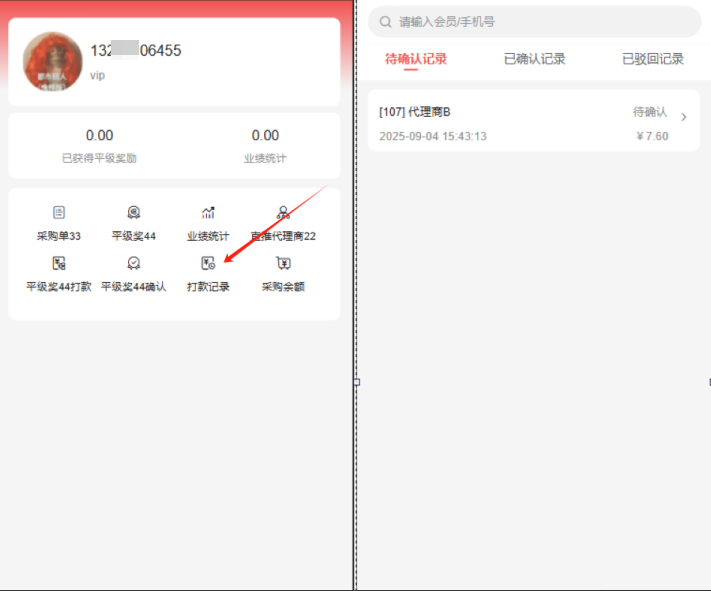The height and width of the screenshot is (591, 711).
Task: Click the search magnifier icon
Action: pos(385,21)
